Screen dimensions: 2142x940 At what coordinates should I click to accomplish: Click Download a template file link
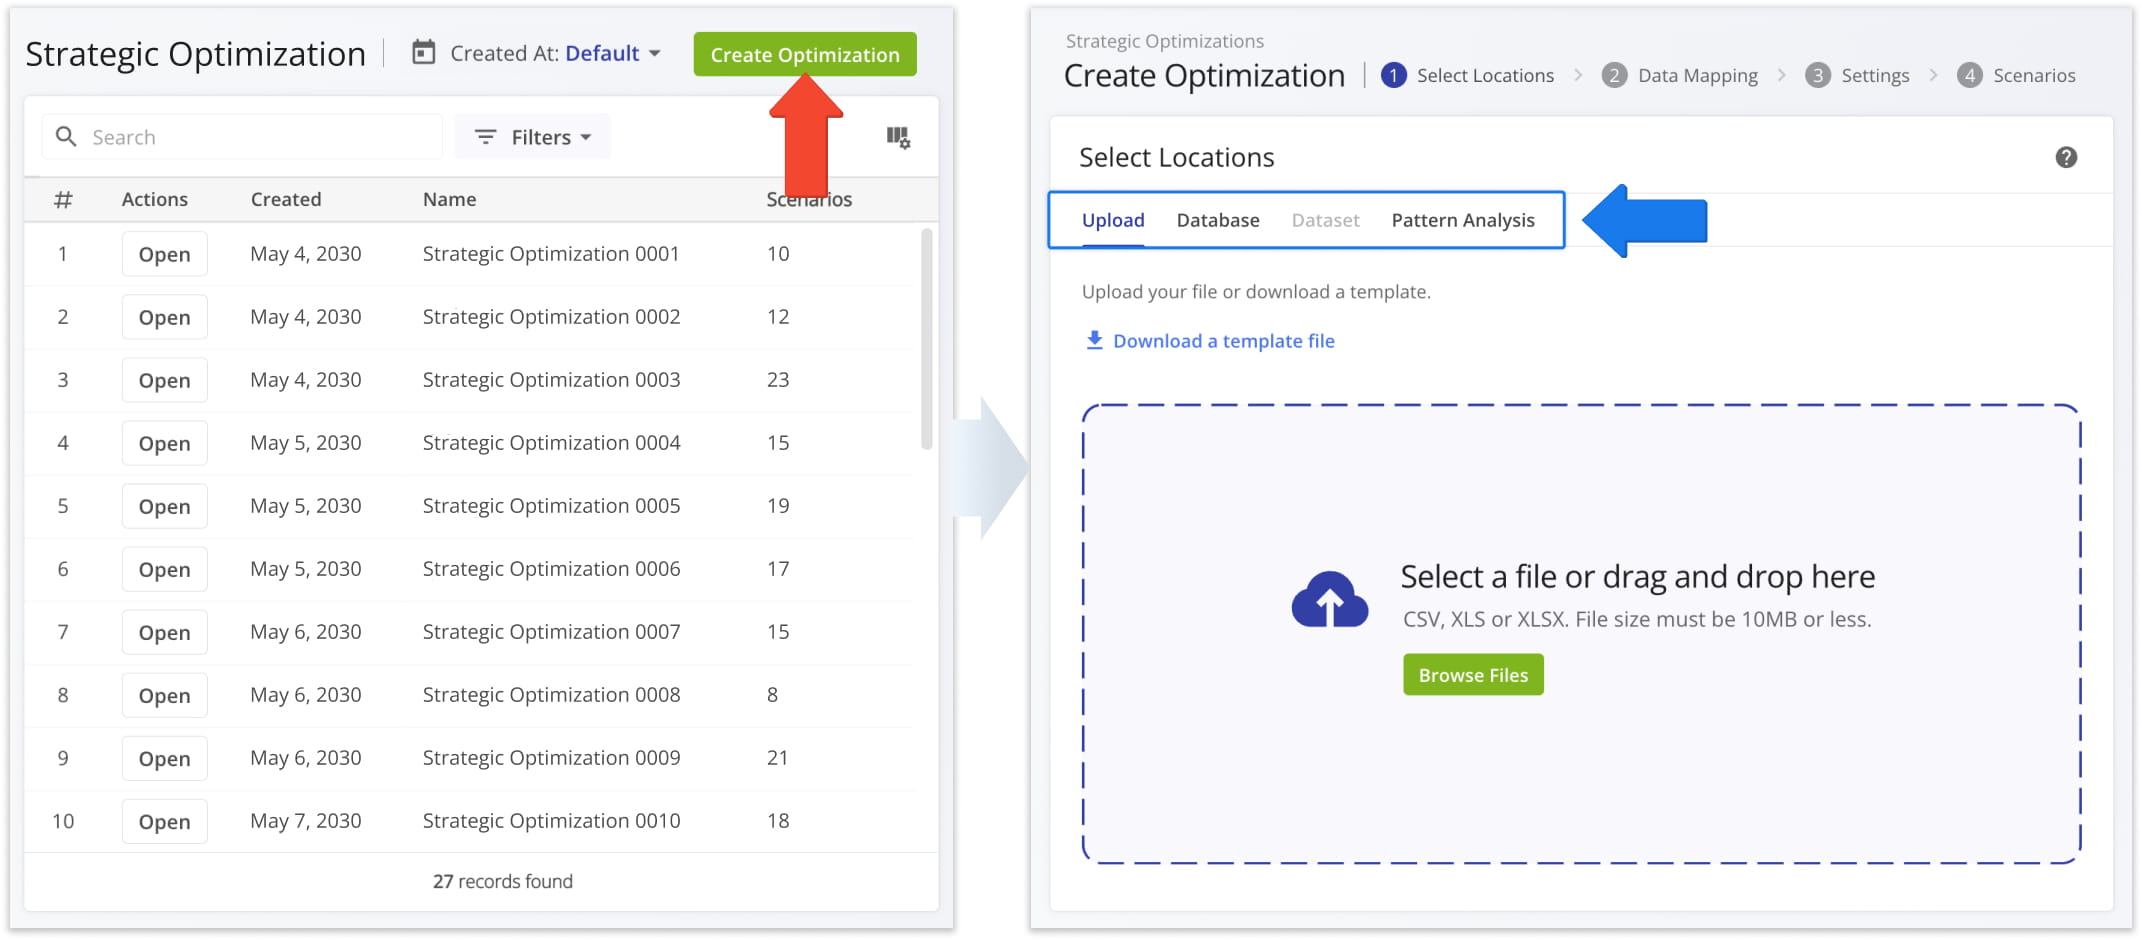click(1223, 341)
